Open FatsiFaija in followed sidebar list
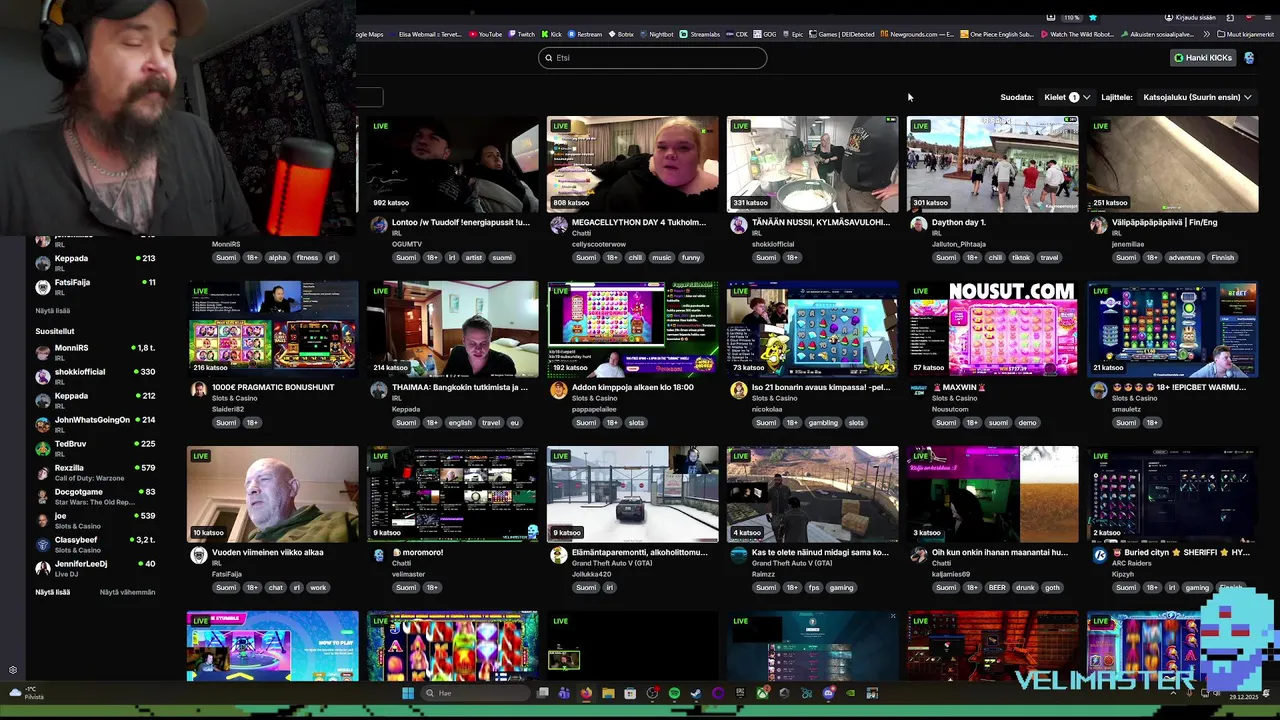 click(x=95, y=286)
